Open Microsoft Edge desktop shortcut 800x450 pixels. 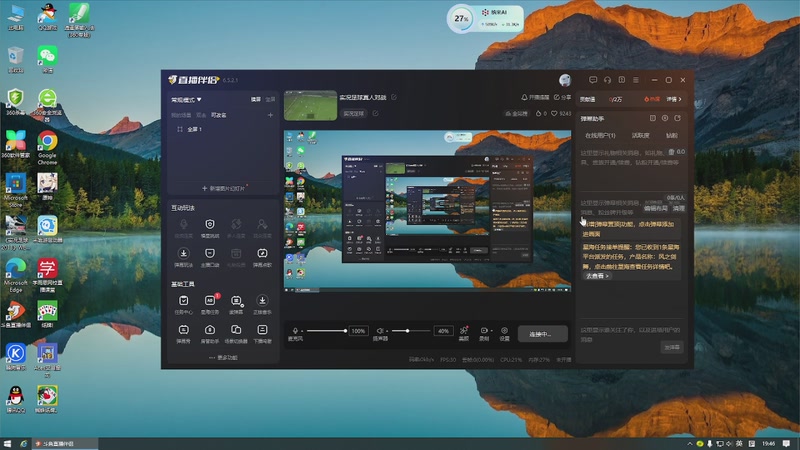[x=16, y=275]
